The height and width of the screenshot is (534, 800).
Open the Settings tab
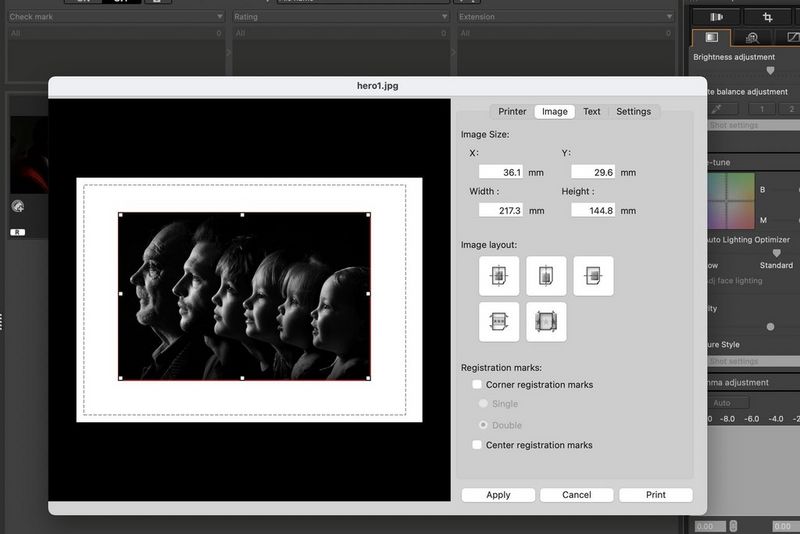(633, 112)
